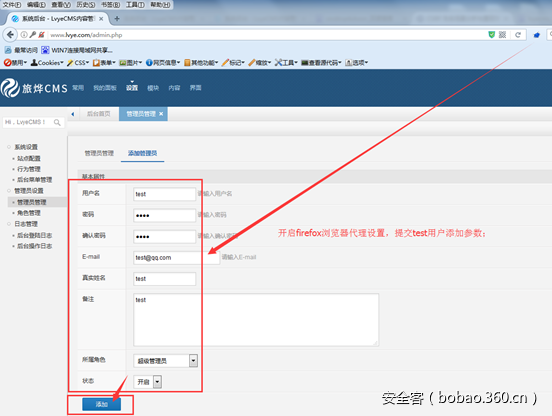Open the 编辑(E) menu
This screenshot has height=416, width=552.
(36, 5)
